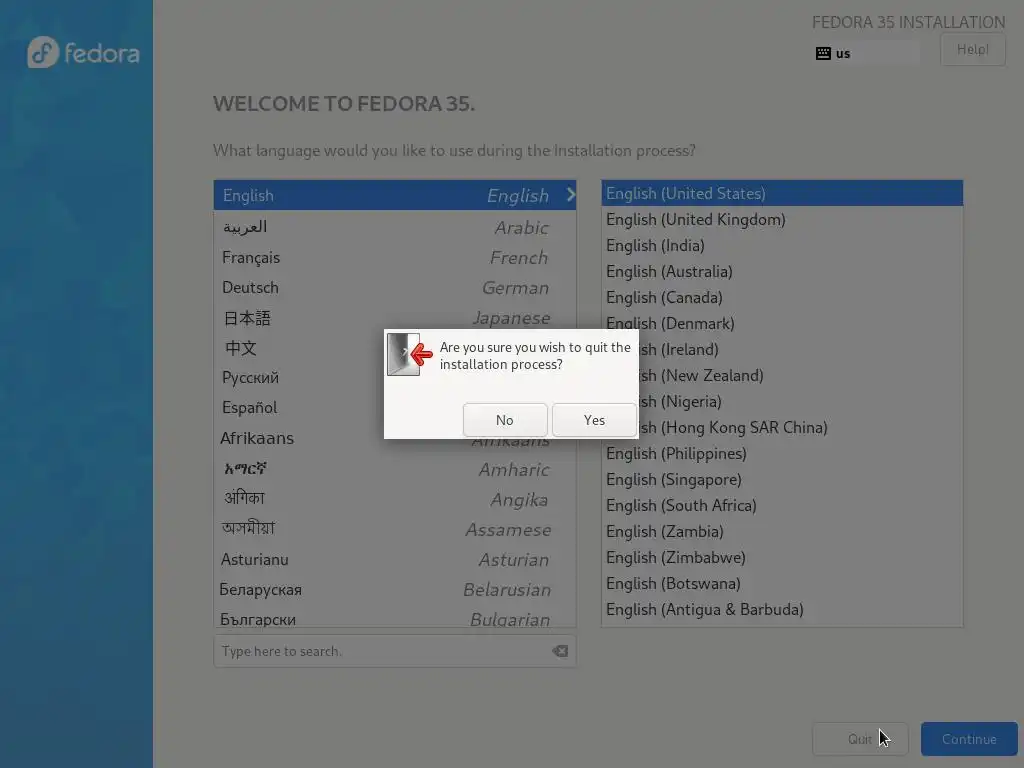Image resolution: width=1024 pixels, height=768 pixels.
Task: Clear the language search with the backspace icon
Action: pos(560,651)
